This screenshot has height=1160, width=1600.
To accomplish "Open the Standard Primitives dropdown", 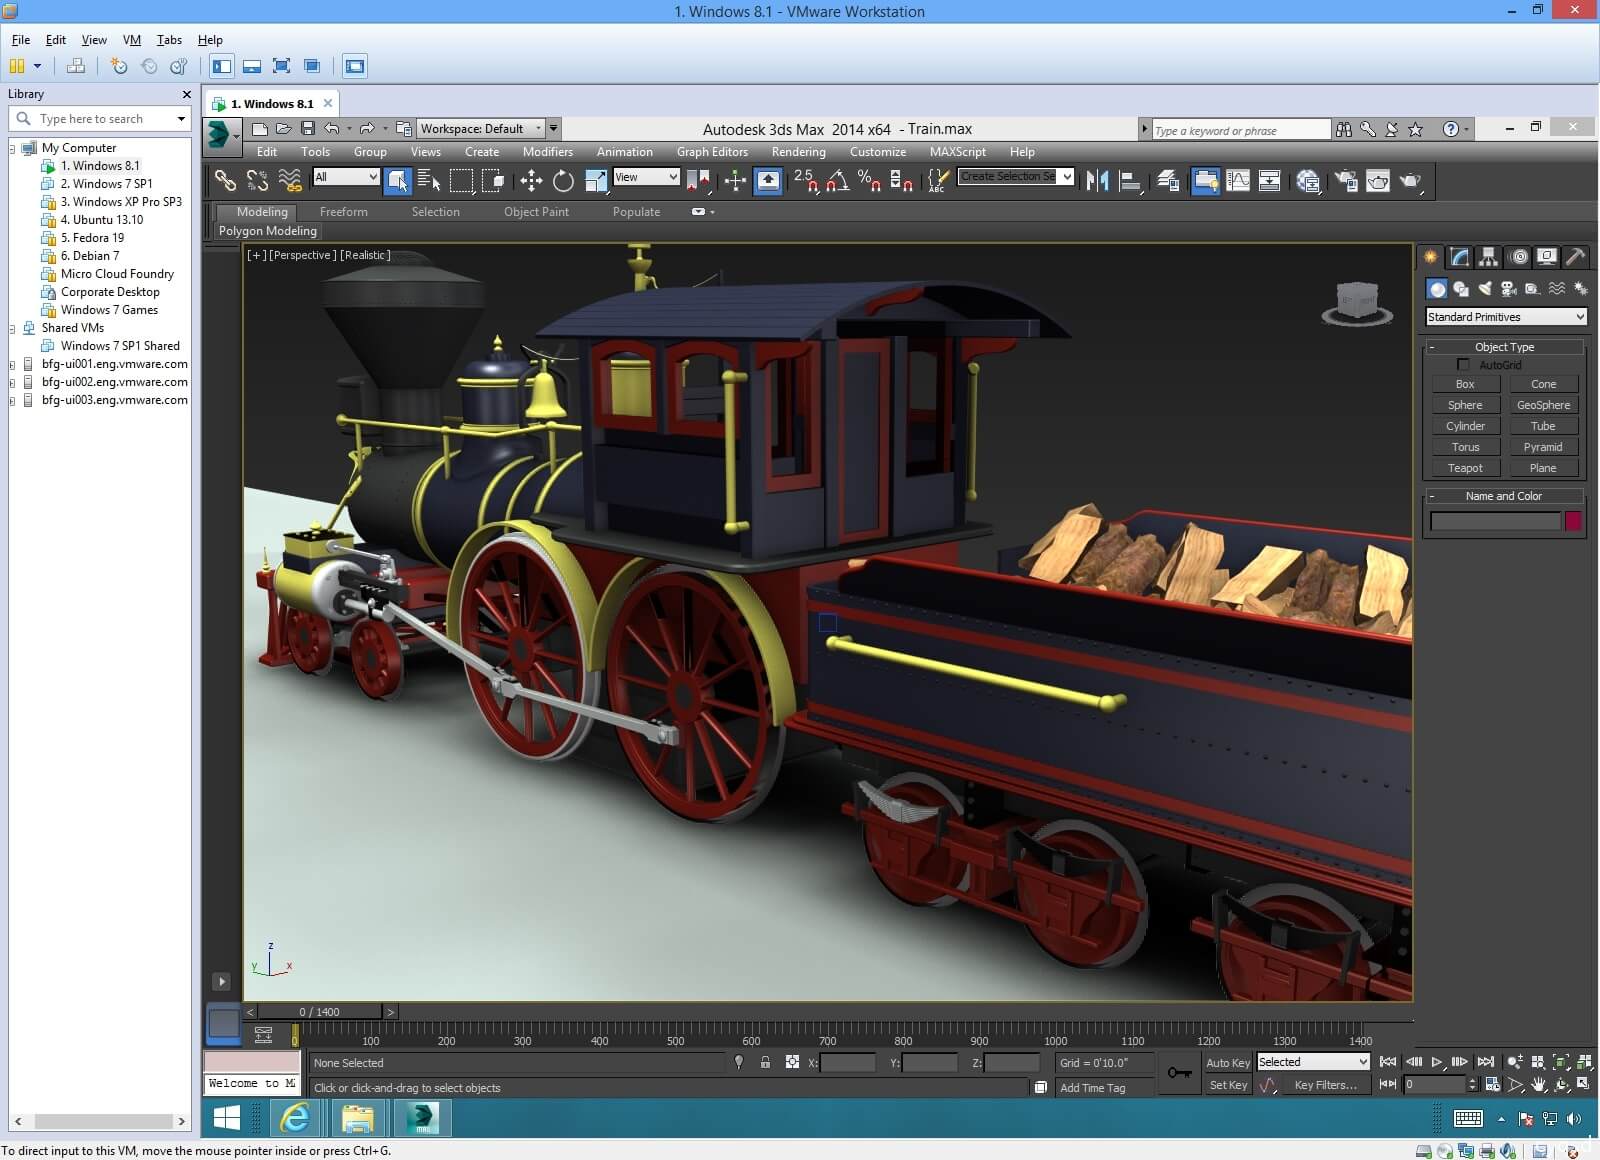I will (1506, 317).
